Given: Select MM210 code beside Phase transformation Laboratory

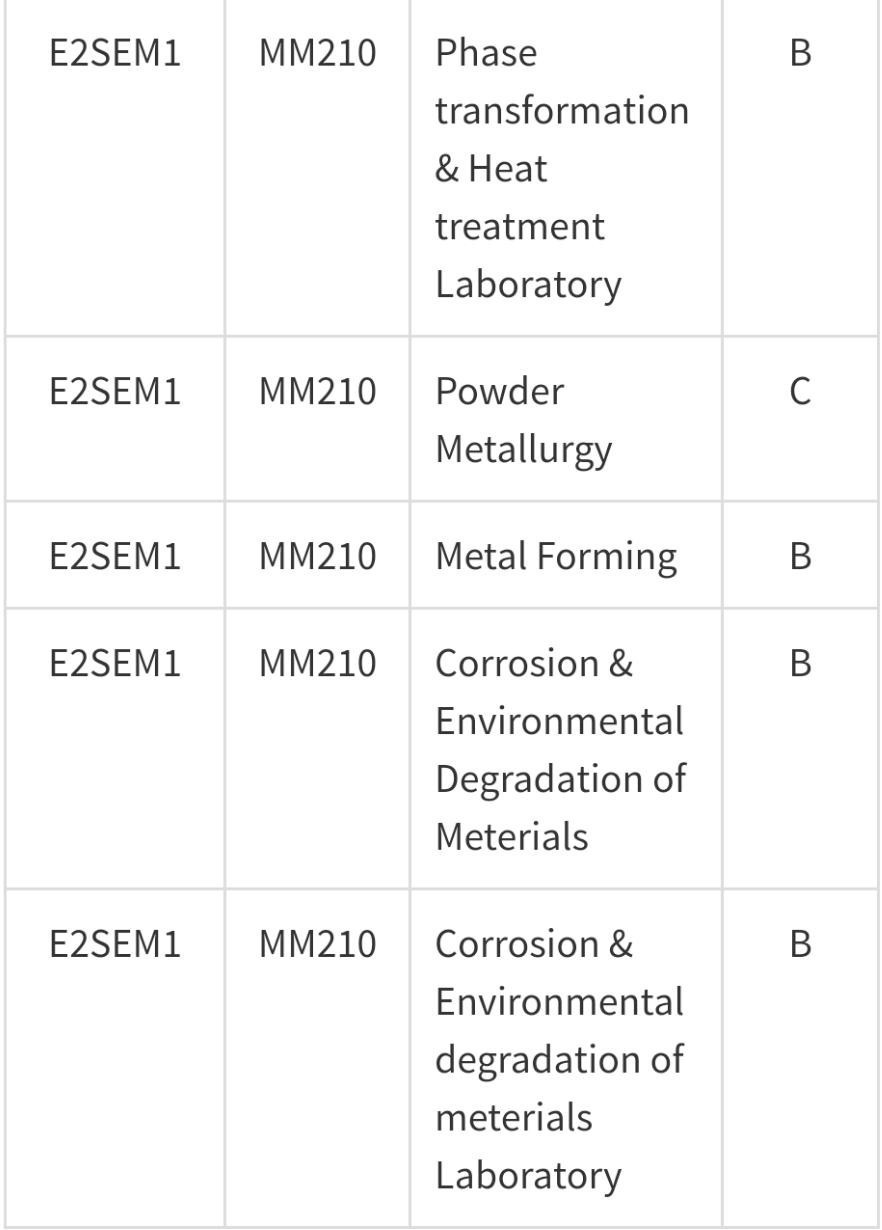Looking at the screenshot, I should pos(318,52).
